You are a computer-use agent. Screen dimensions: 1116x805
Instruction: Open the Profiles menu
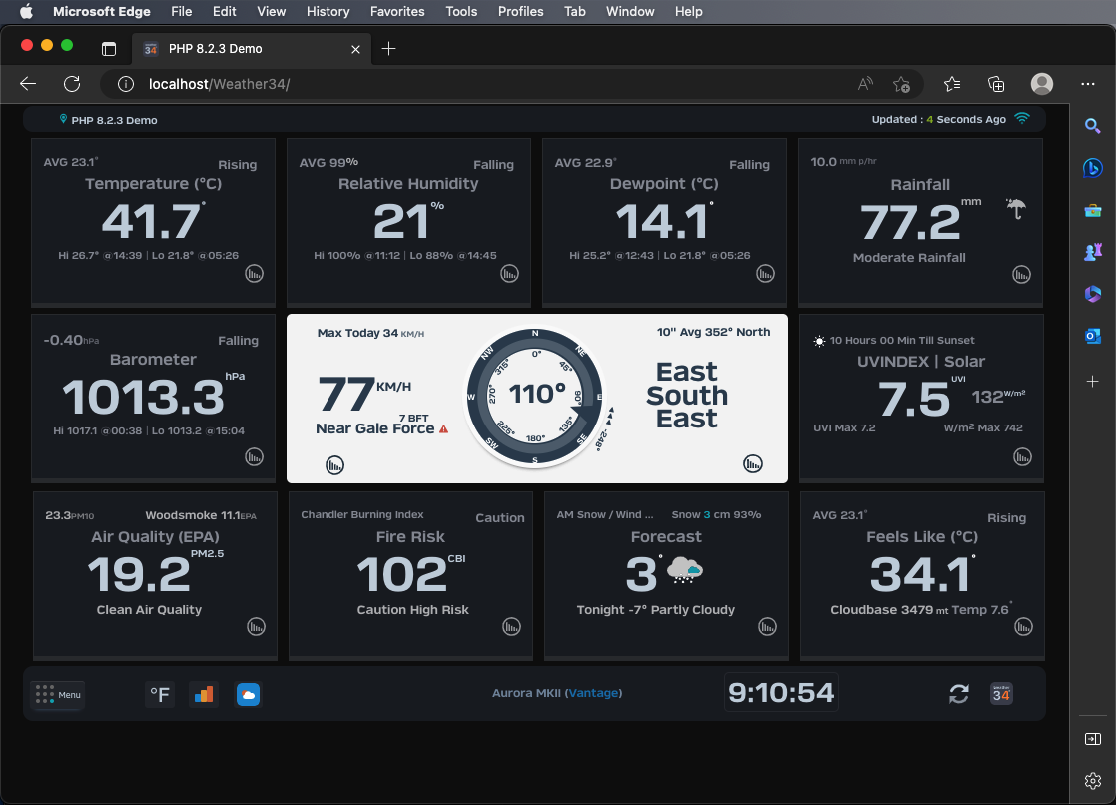click(520, 11)
